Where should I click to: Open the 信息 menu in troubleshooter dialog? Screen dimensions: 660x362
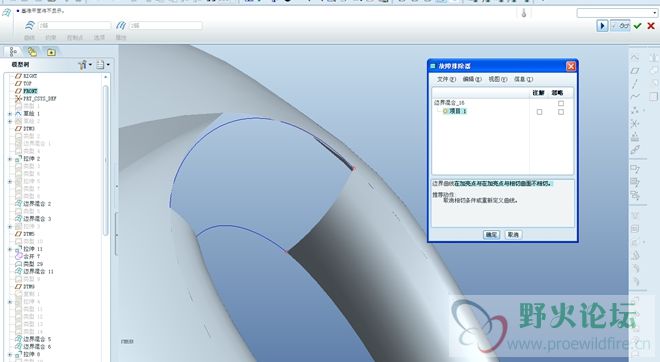pyautogui.click(x=523, y=79)
